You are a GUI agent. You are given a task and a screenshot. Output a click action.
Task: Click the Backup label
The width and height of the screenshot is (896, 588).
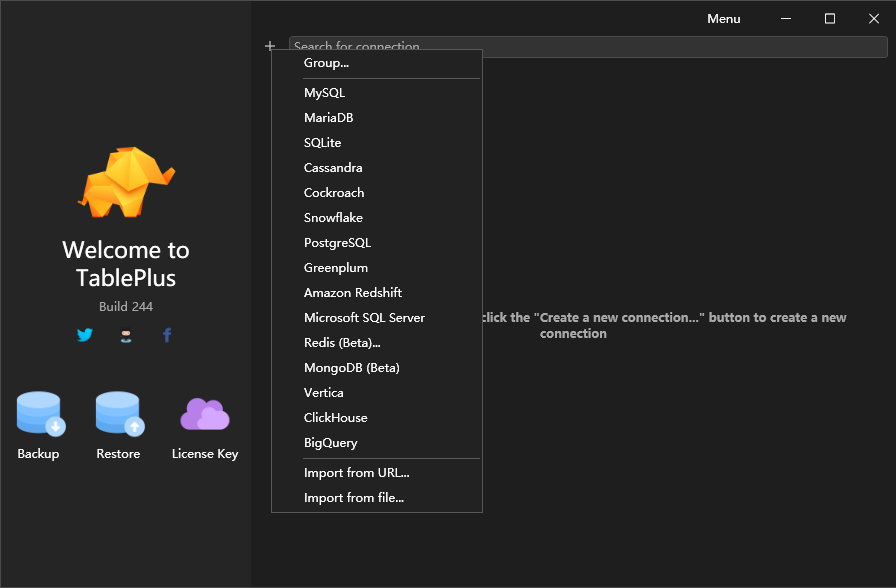pos(38,454)
